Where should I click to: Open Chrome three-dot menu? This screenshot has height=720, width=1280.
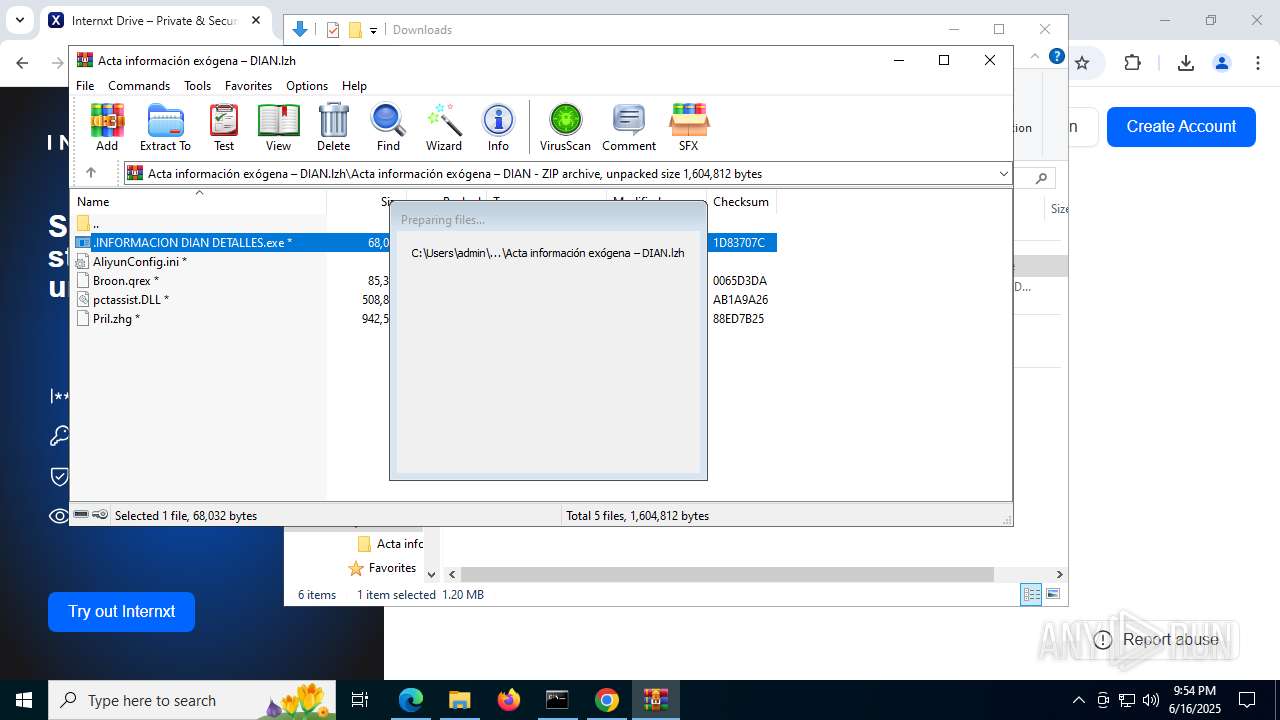(1257, 63)
